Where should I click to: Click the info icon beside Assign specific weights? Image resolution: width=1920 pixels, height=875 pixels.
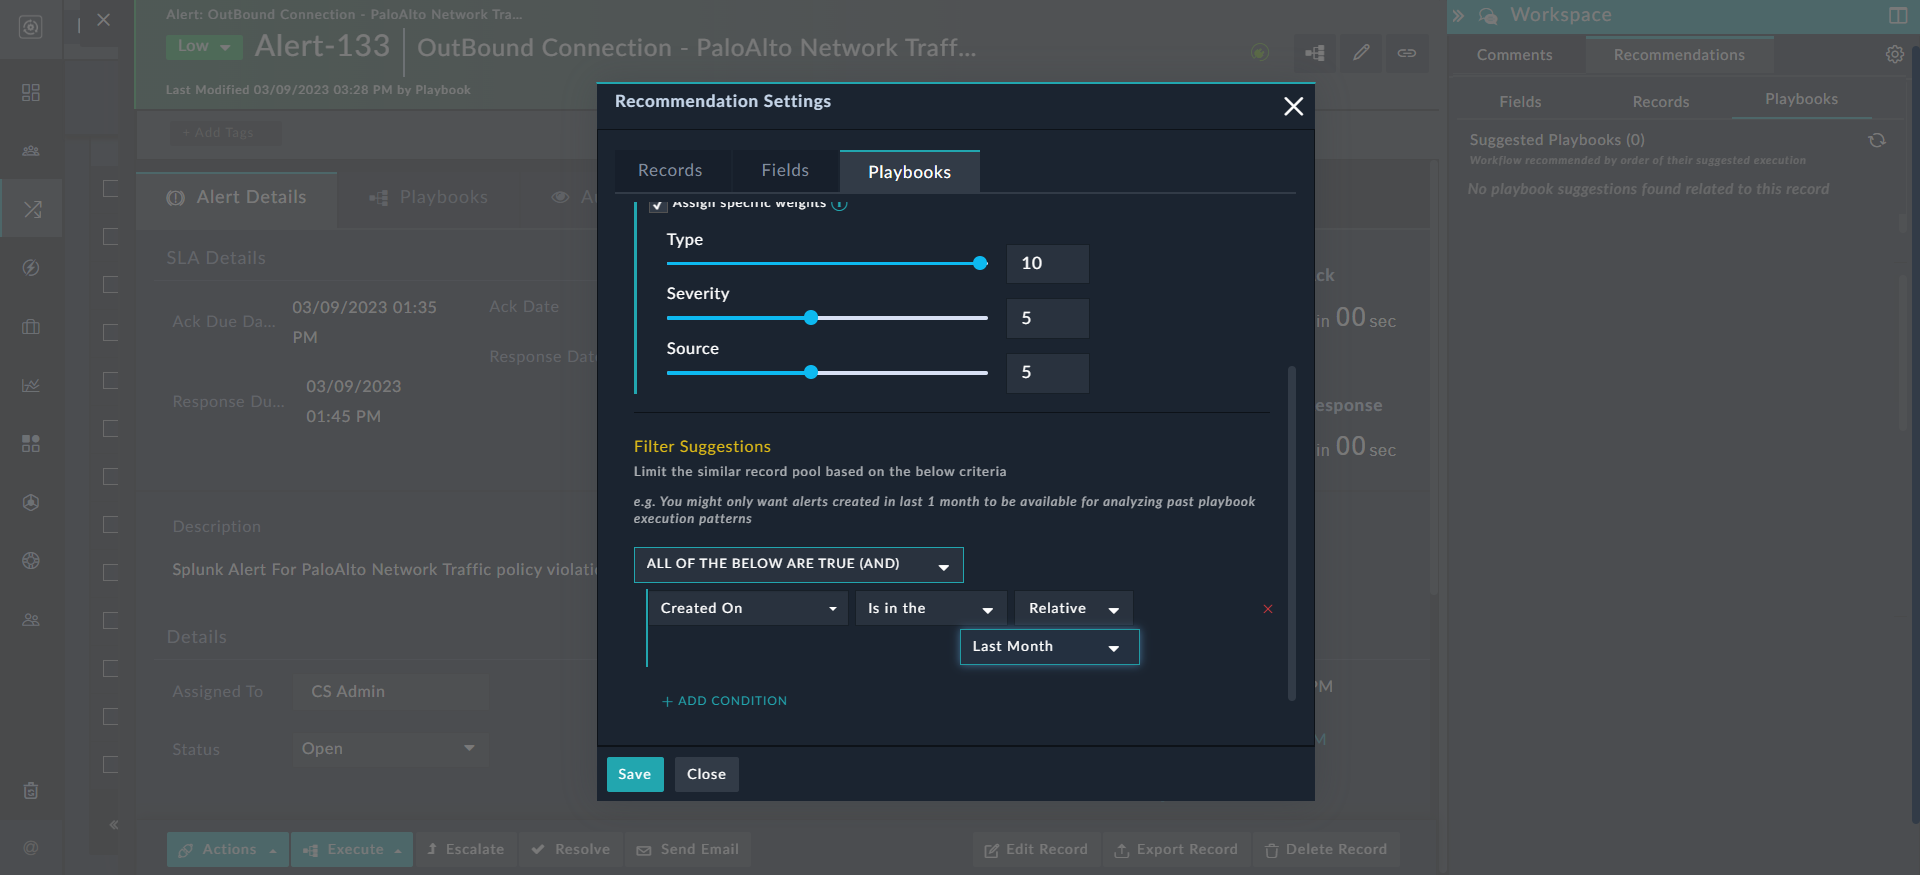[840, 204]
